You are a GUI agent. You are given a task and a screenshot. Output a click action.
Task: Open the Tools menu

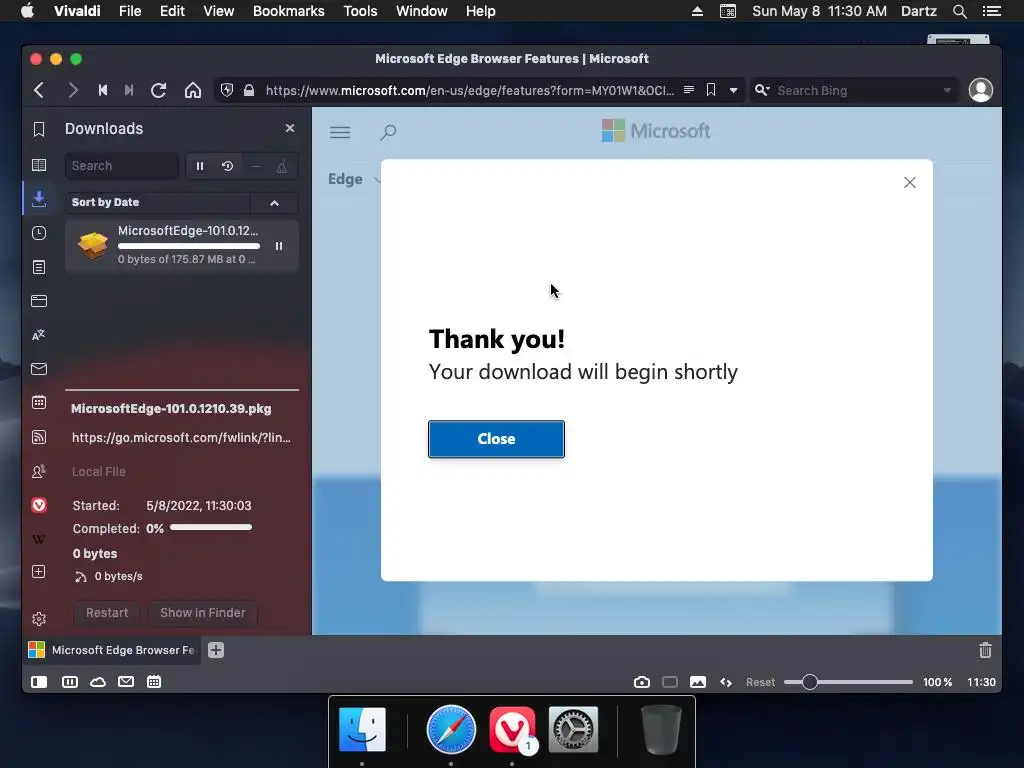[x=360, y=11]
